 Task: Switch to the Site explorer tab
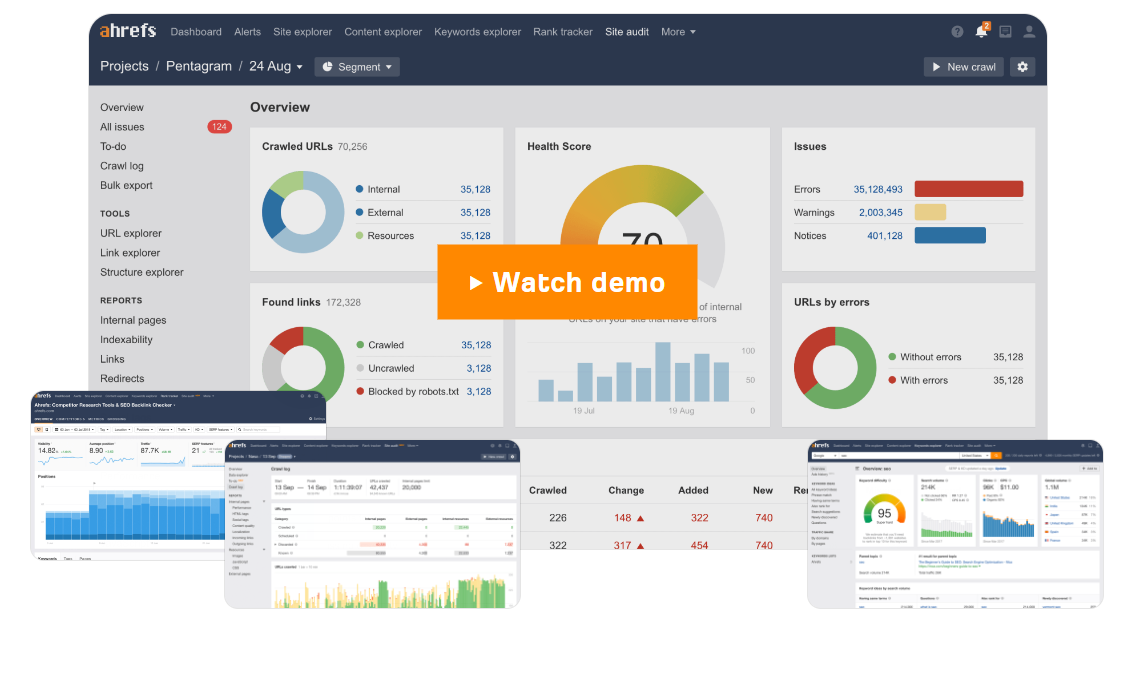pos(302,32)
